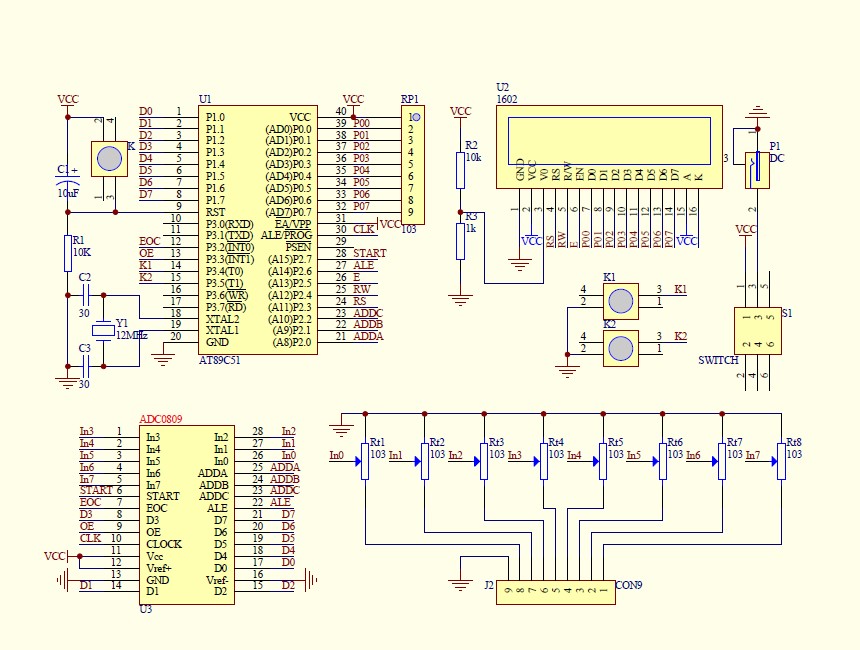Image resolution: width=860 pixels, height=650 pixels.
Task: Click the reset pushbutton K symbol
Action: [109, 159]
